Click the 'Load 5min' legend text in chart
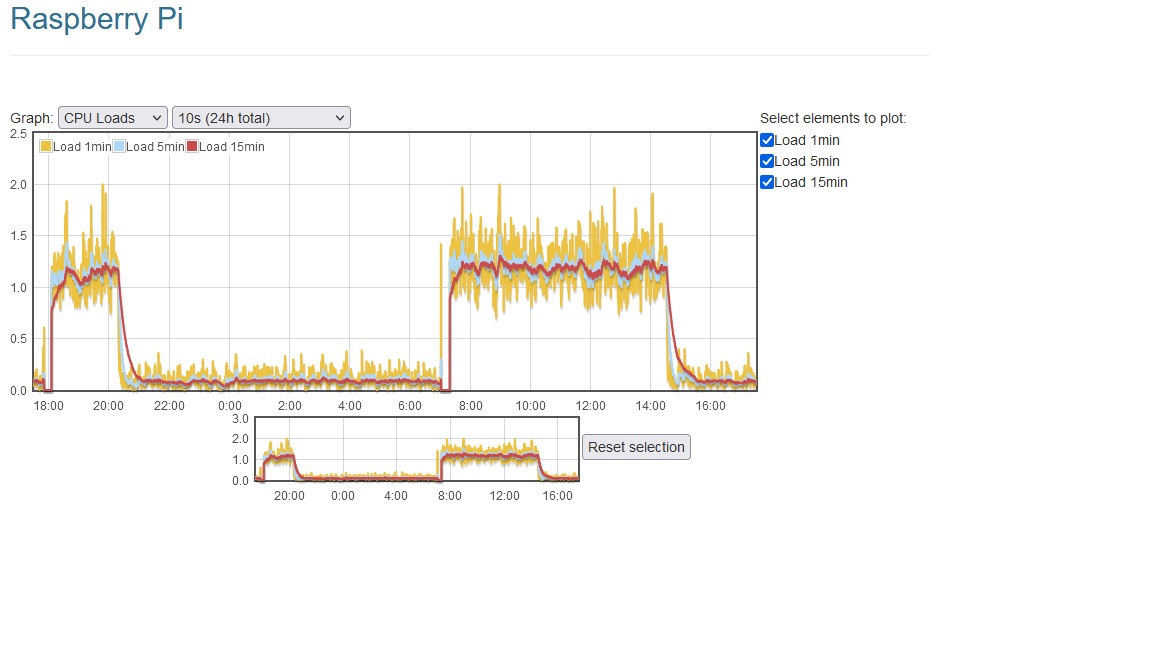 (x=155, y=147)
